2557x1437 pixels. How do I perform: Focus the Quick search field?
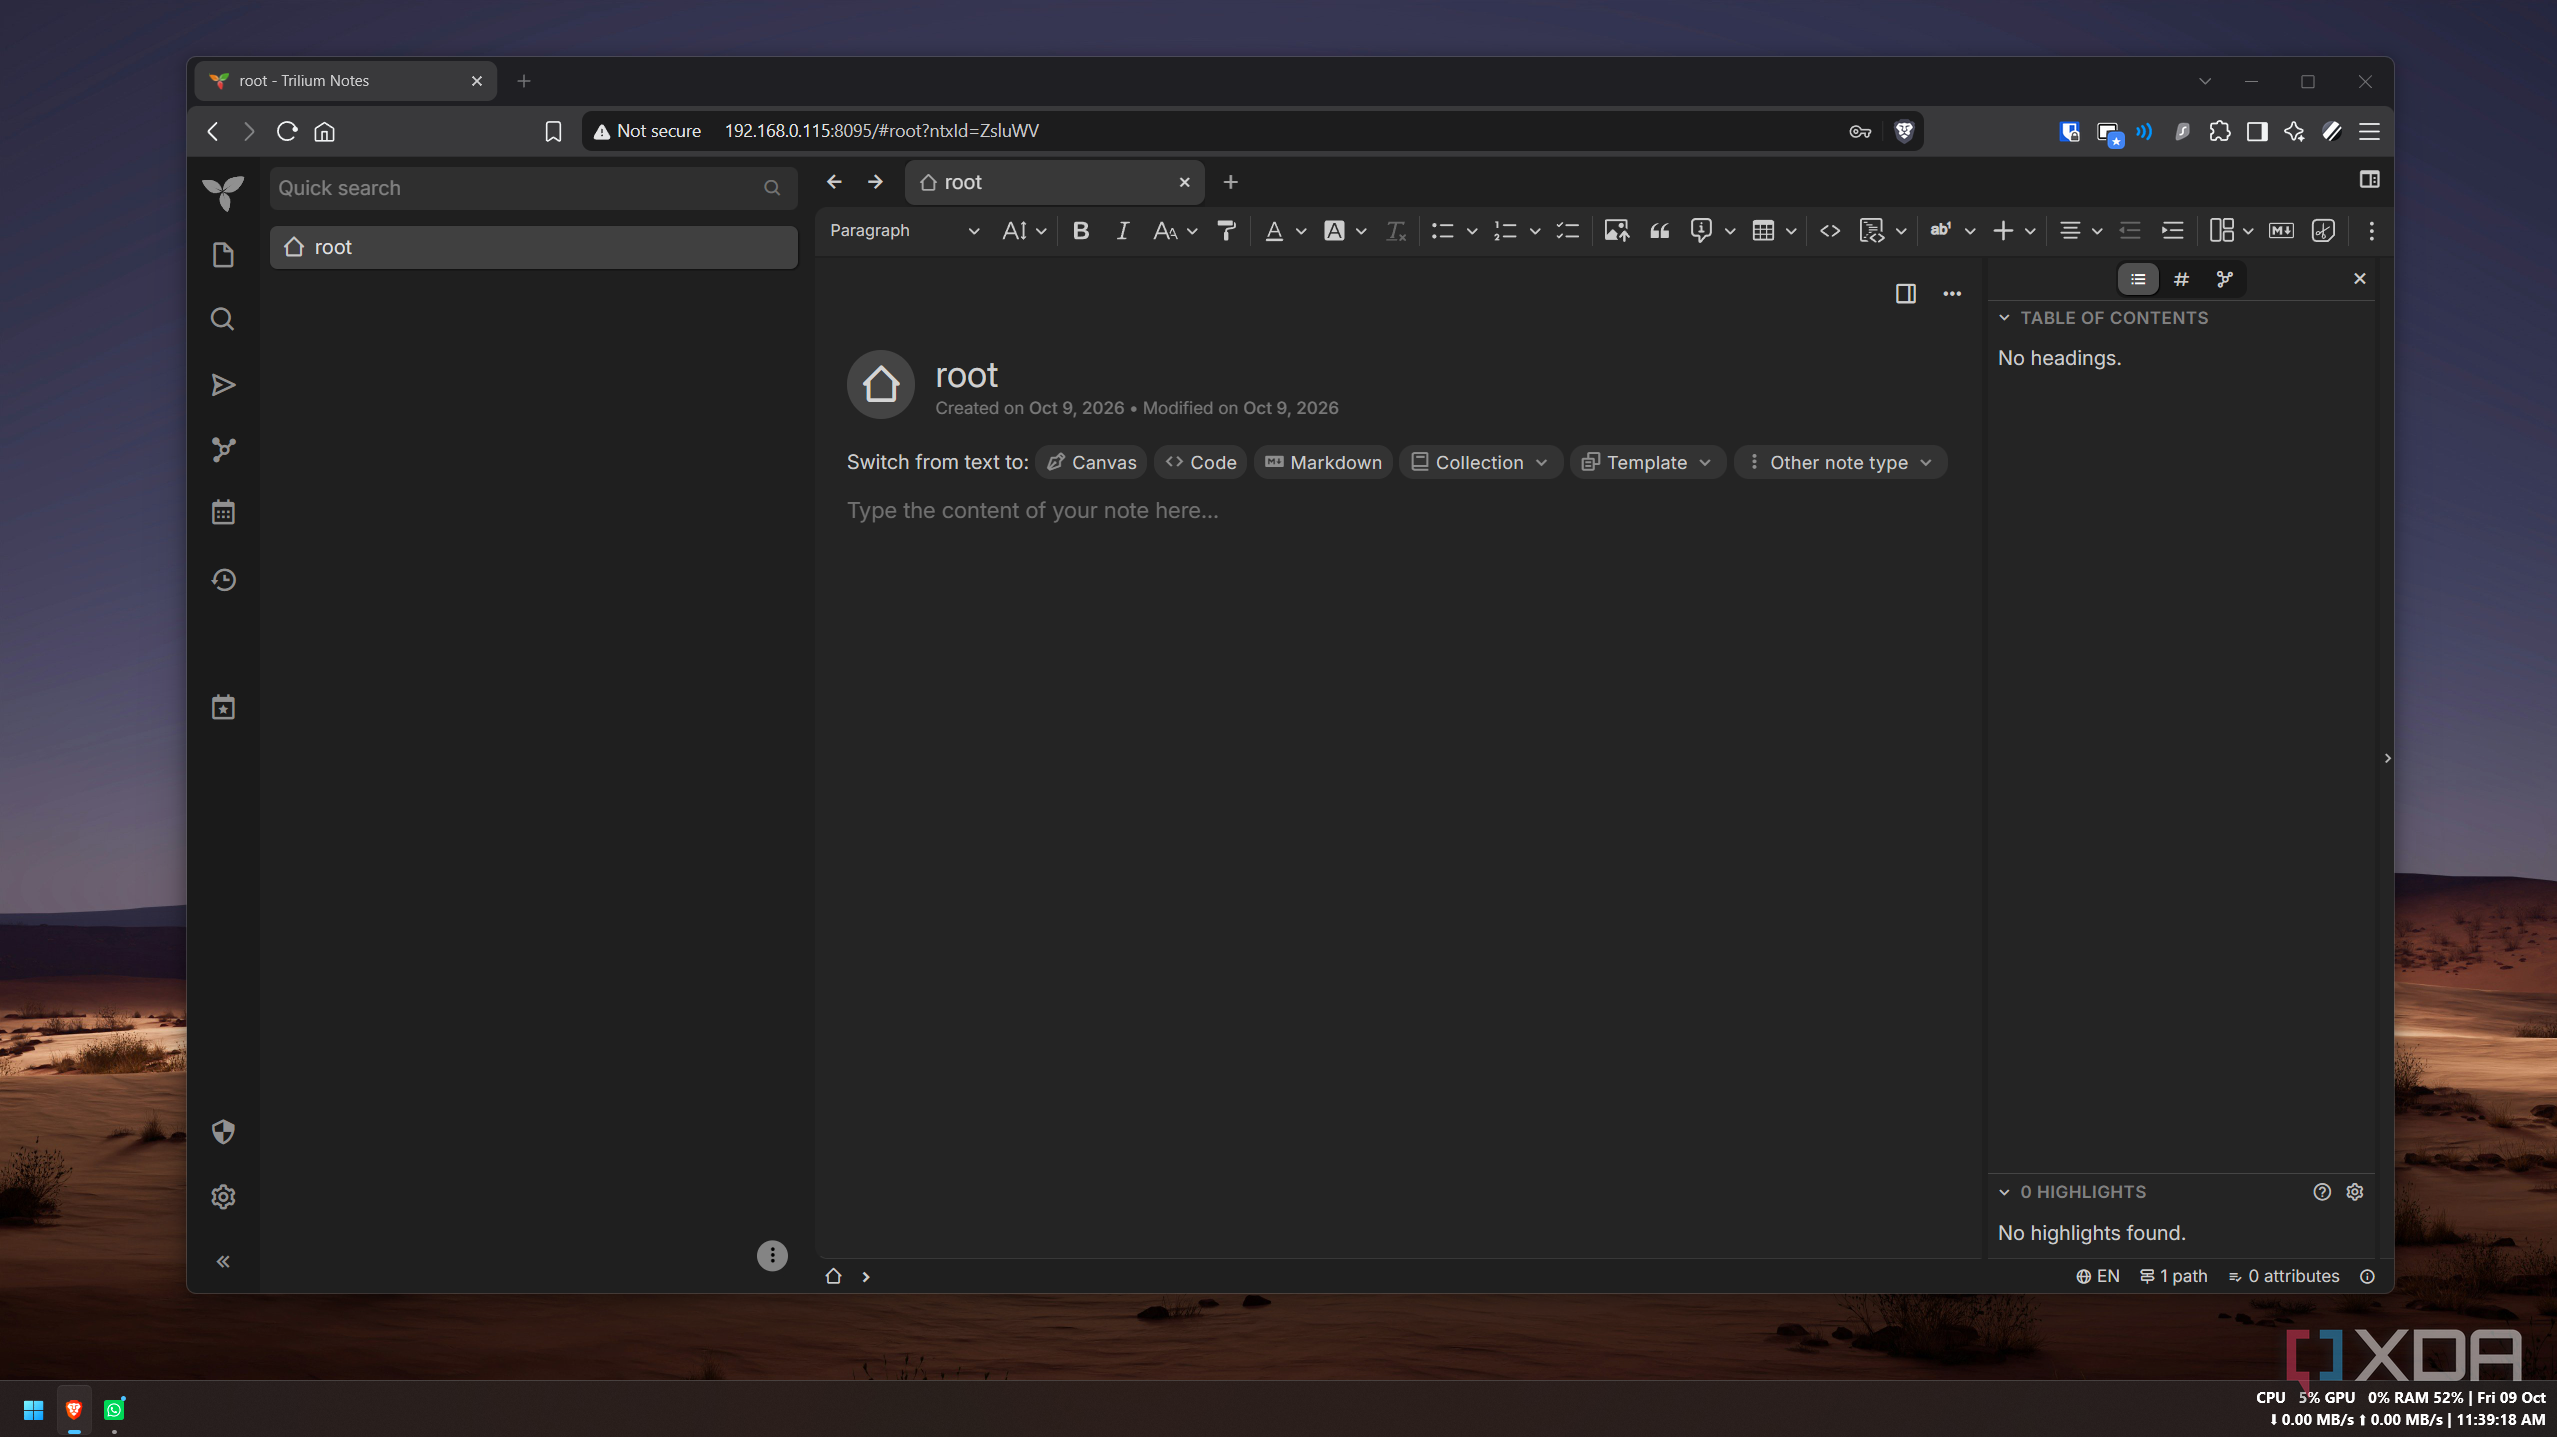click(533, 188)
